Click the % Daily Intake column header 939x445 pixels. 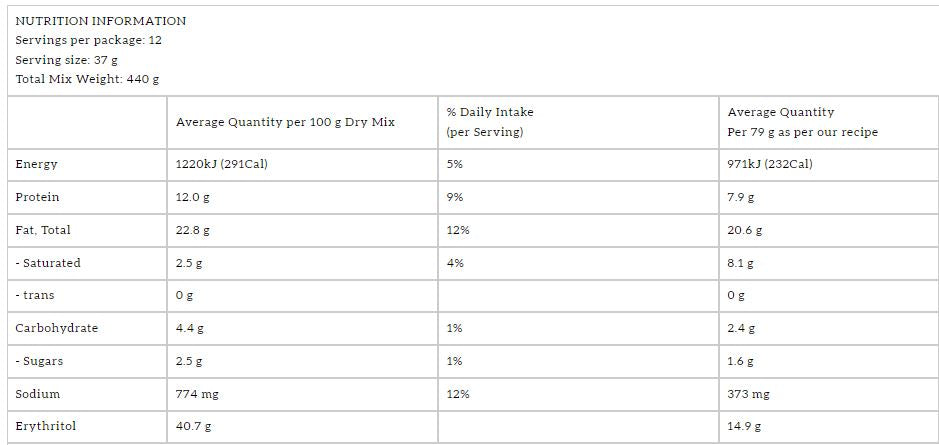point(490,113)
